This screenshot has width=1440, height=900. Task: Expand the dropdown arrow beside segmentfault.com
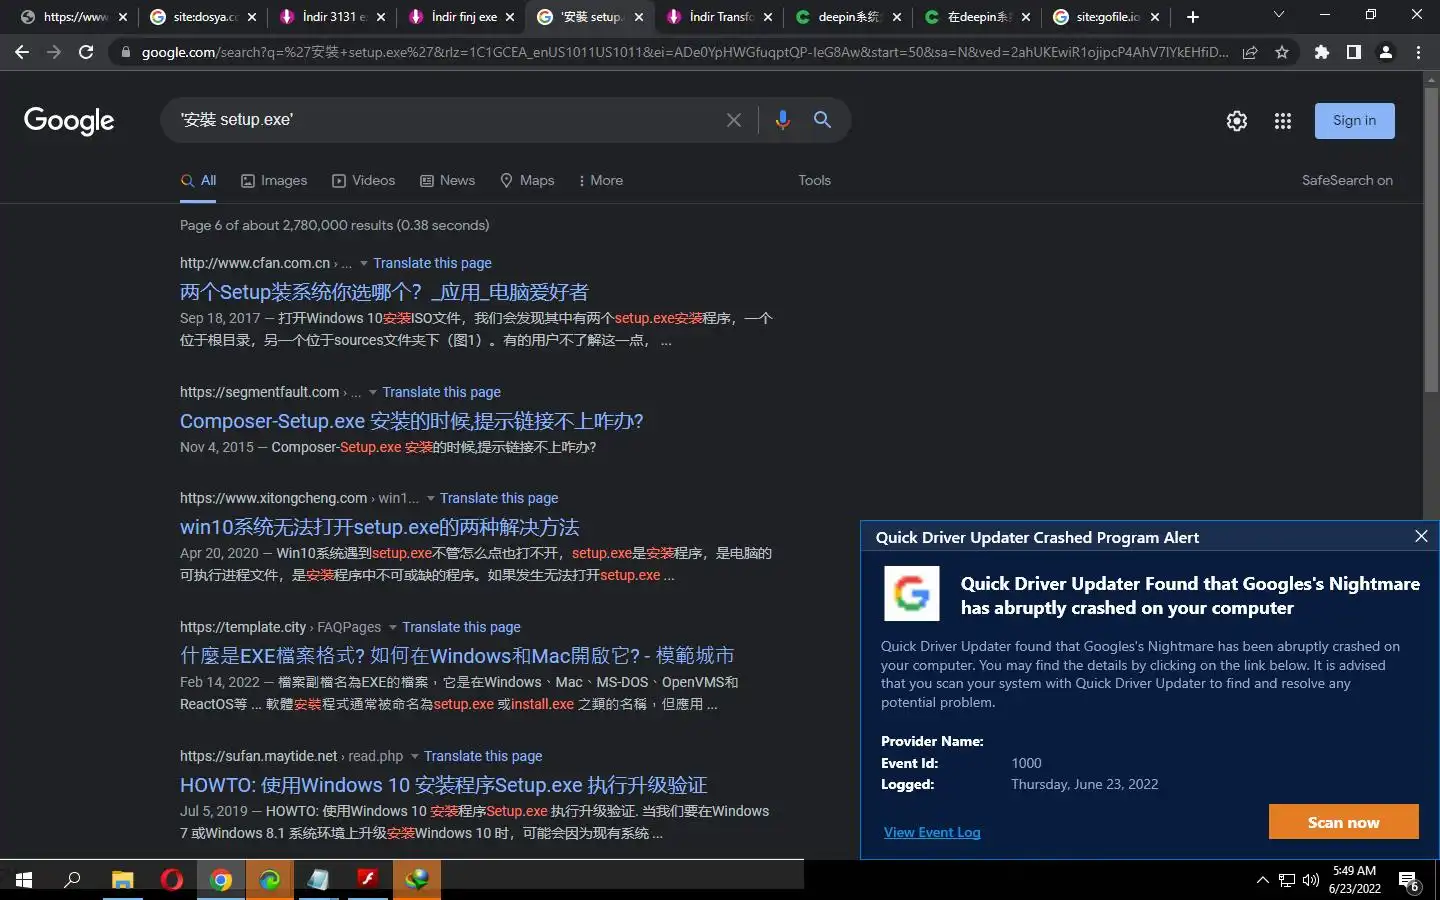(x=373, y=392)
